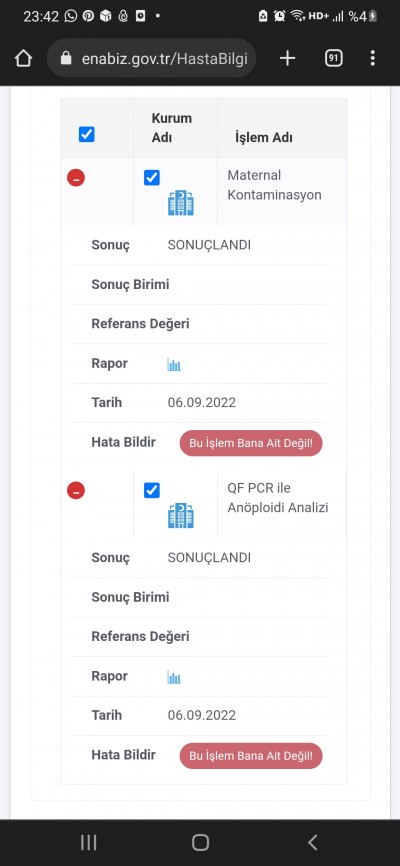Uncheck the QF PCR ile Anöploidi row checkbox
Screen dimensions: 400x866
coord(152,490)
